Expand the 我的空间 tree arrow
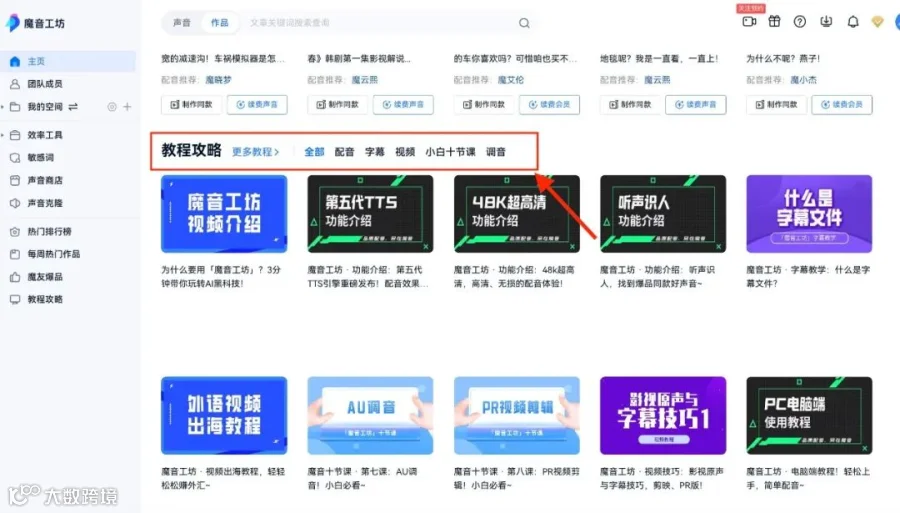The height and width of the screenshot is (513, 900). (2, 107)
